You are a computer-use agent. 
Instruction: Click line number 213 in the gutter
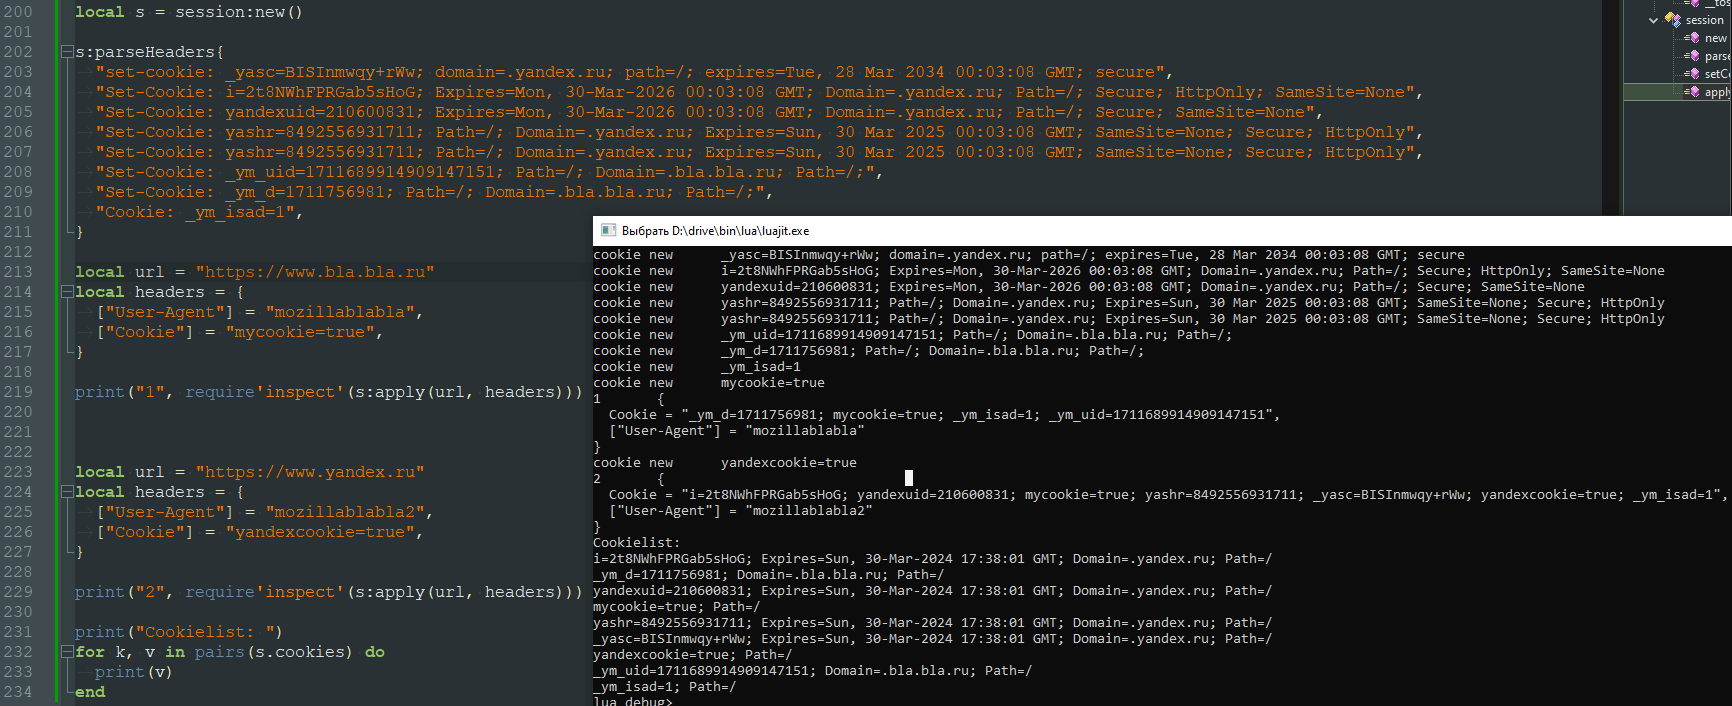click(x=18, y=272)
